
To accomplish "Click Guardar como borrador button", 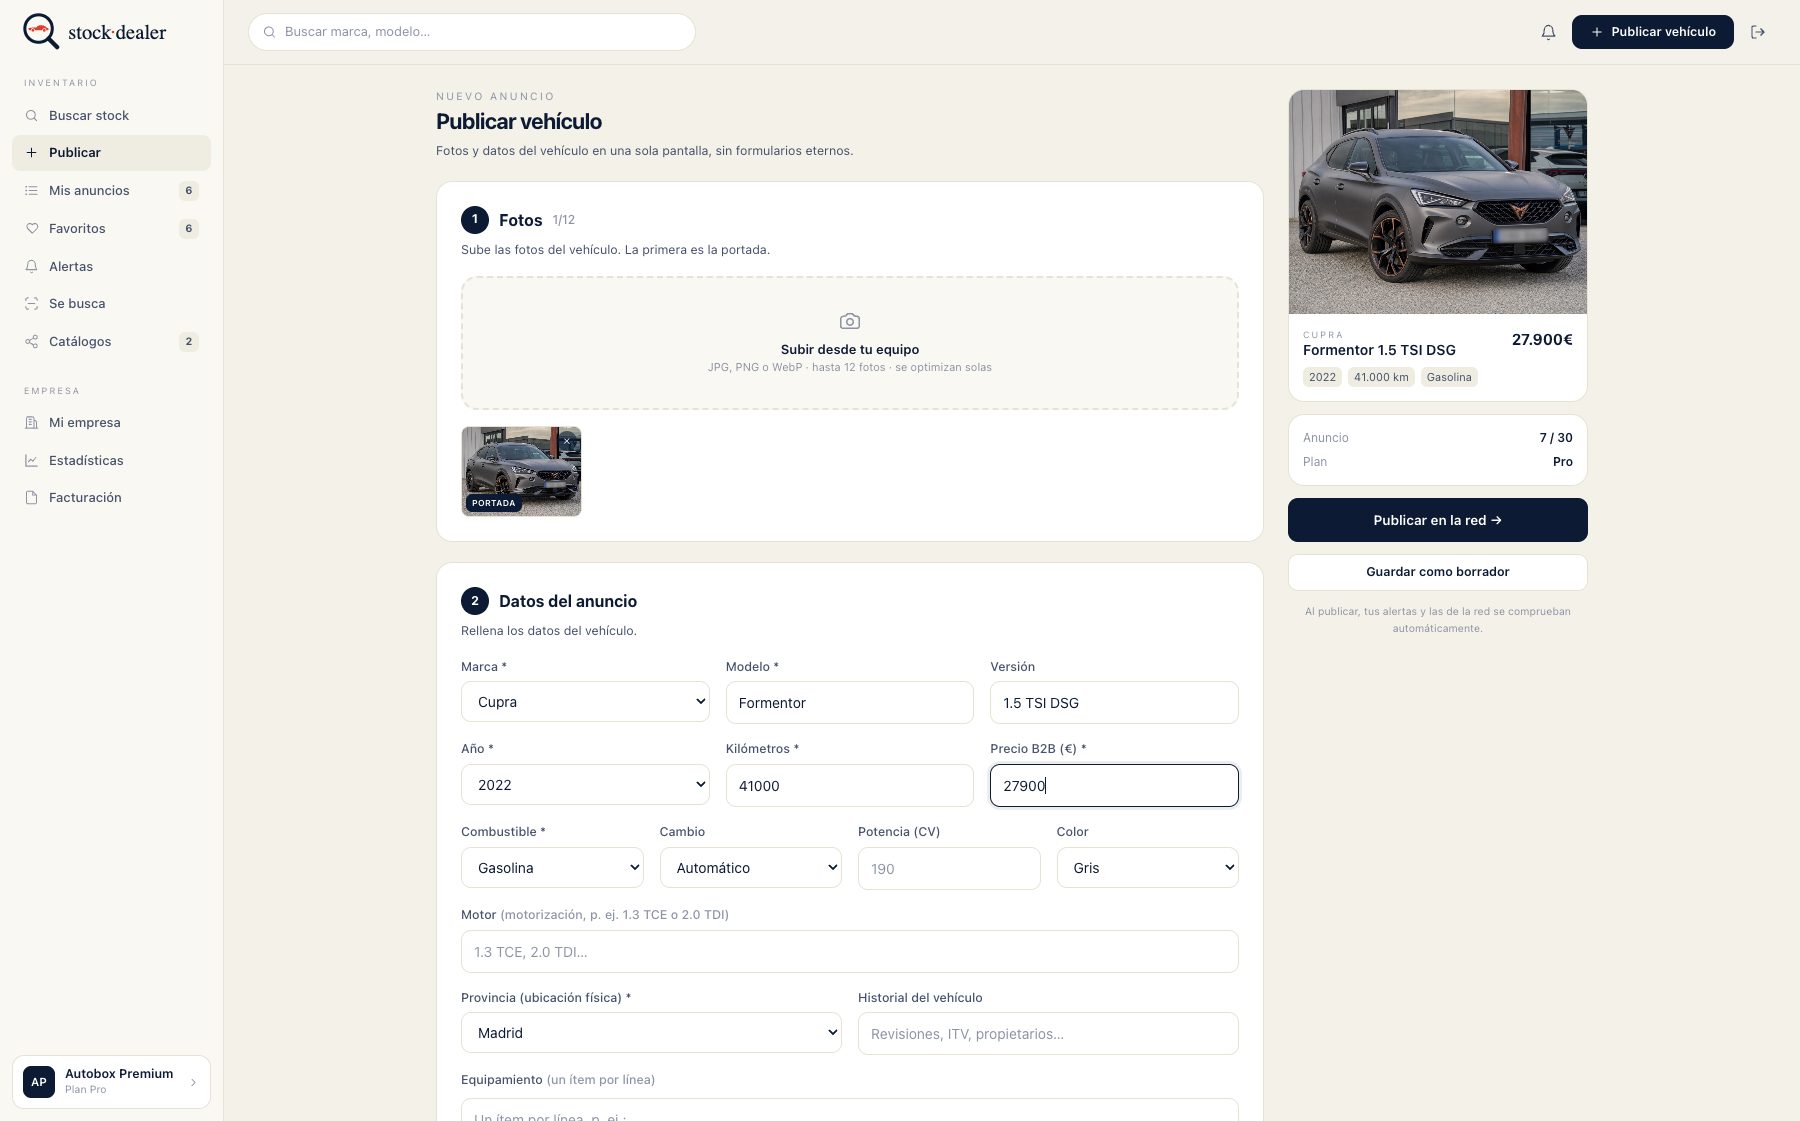I will click(1437, 572).
